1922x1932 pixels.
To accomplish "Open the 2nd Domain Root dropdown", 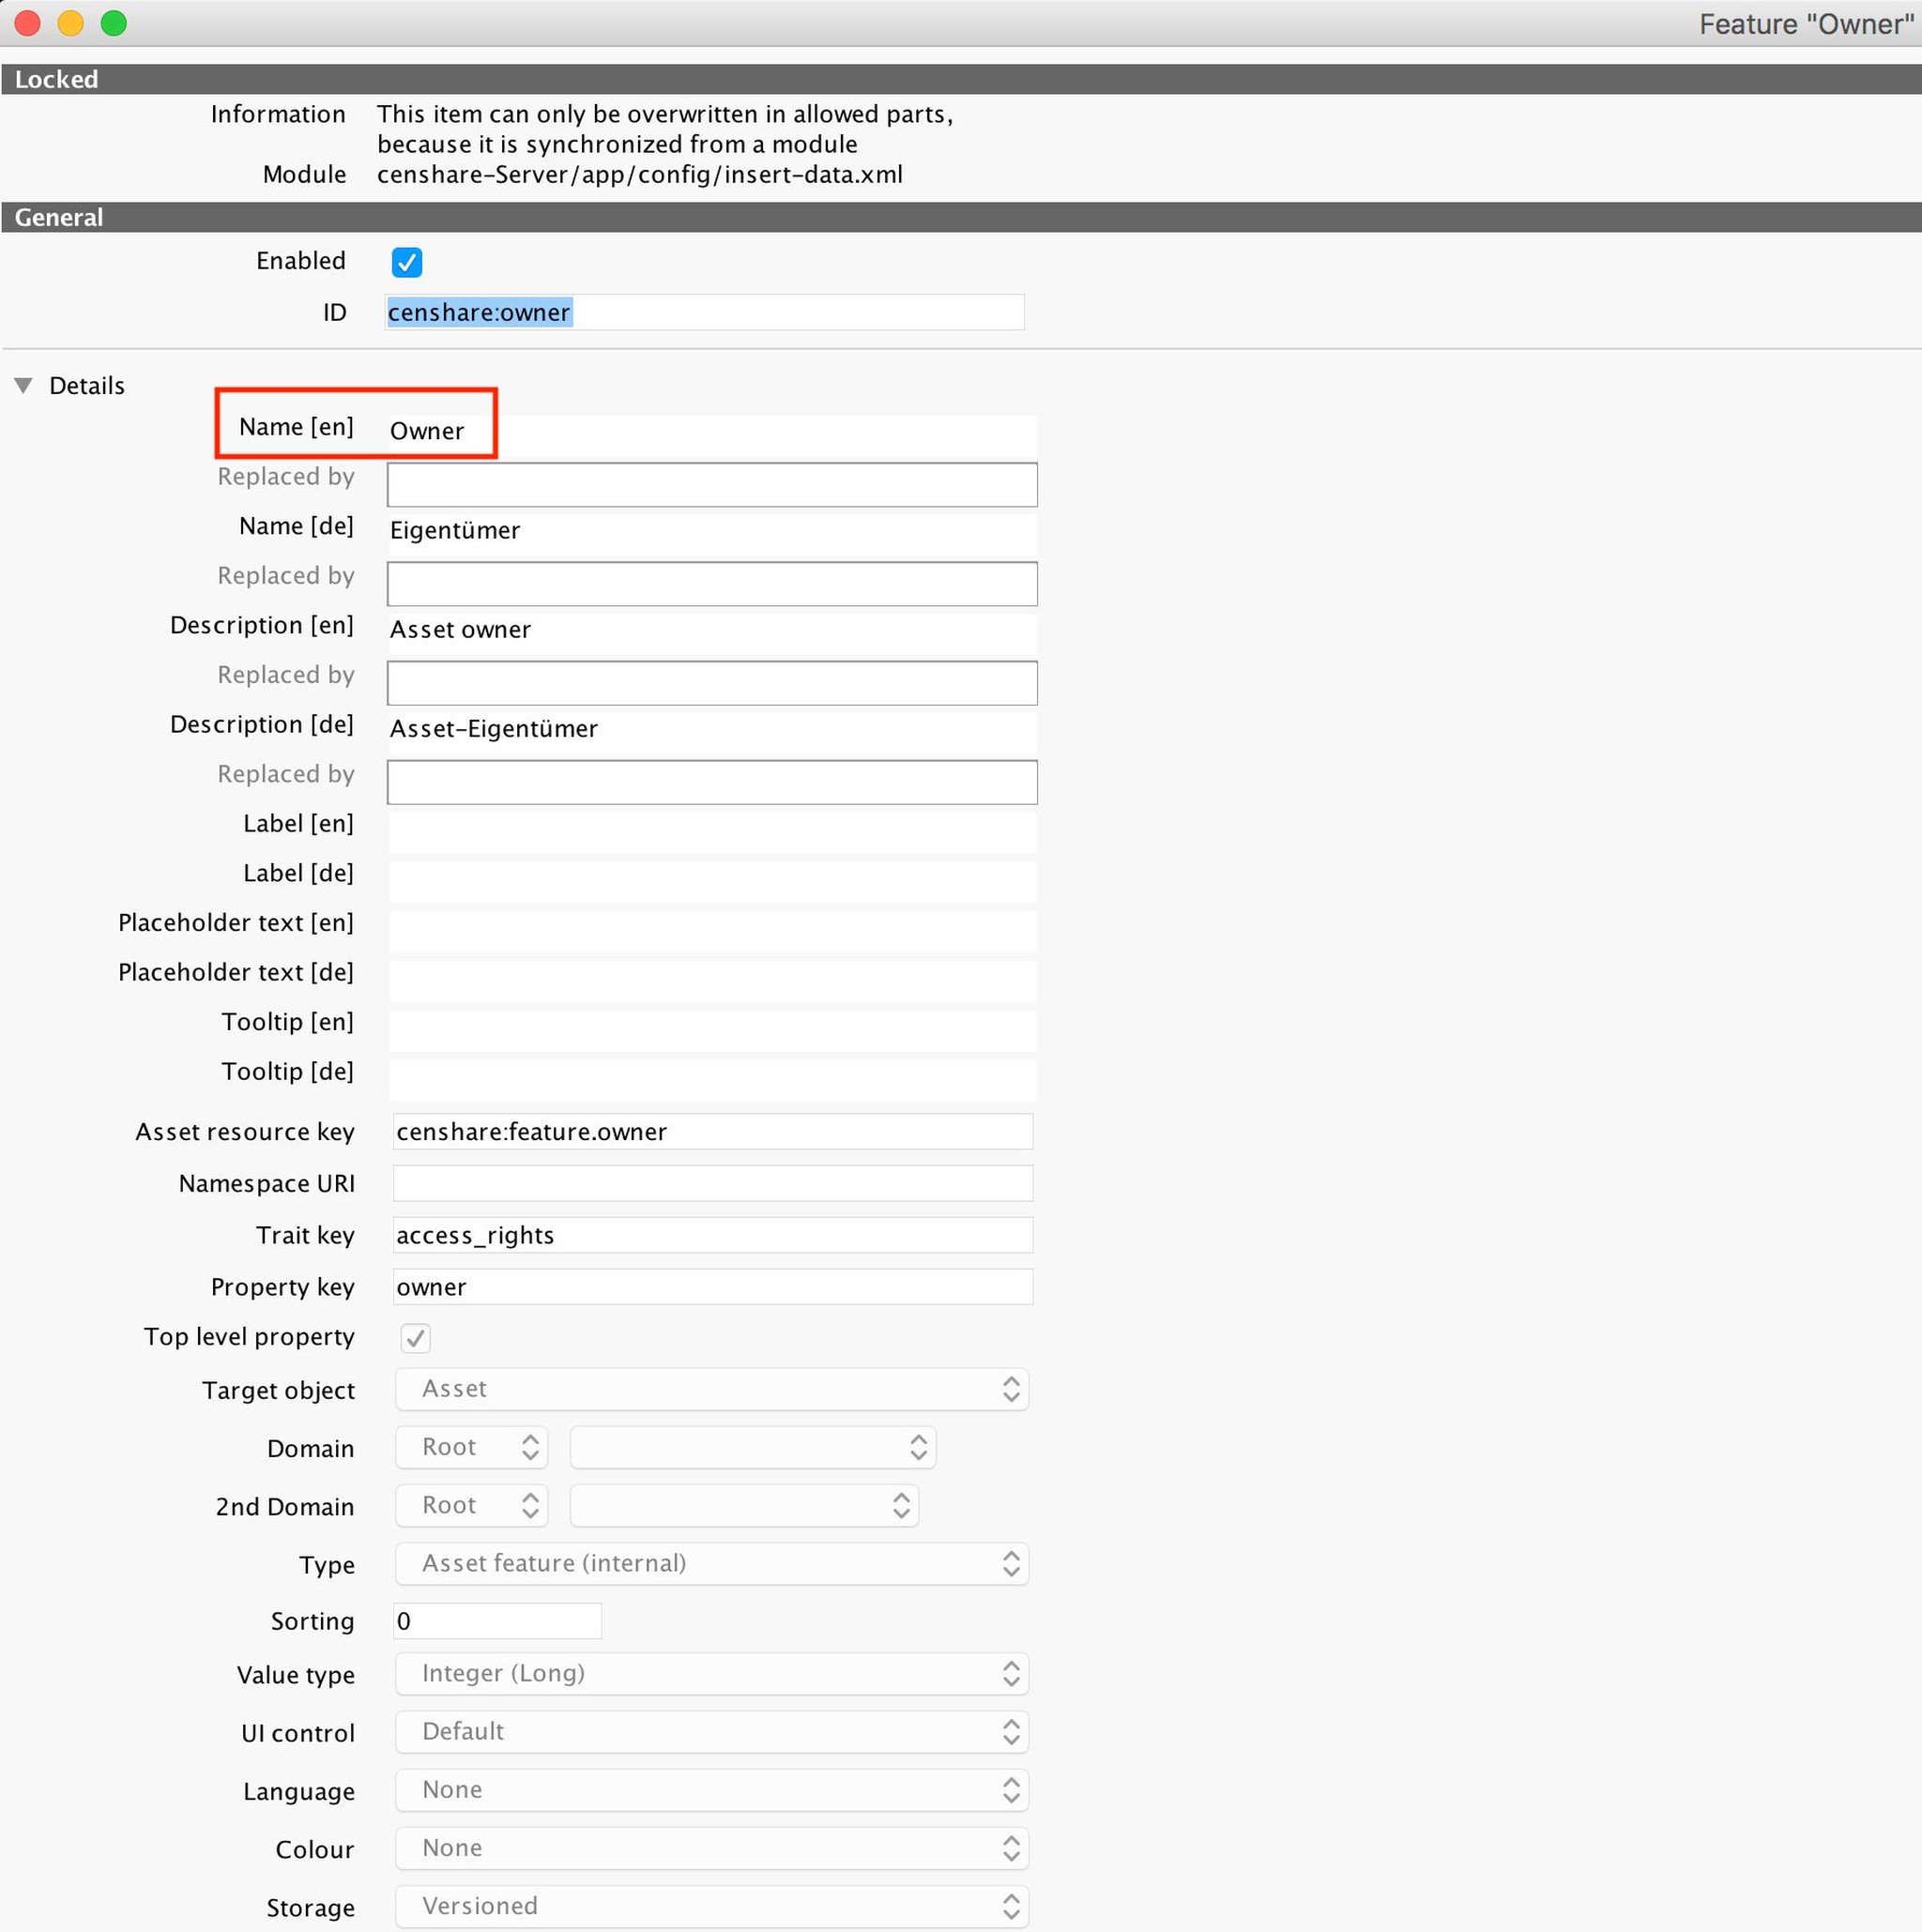I will click(471, 1505).
